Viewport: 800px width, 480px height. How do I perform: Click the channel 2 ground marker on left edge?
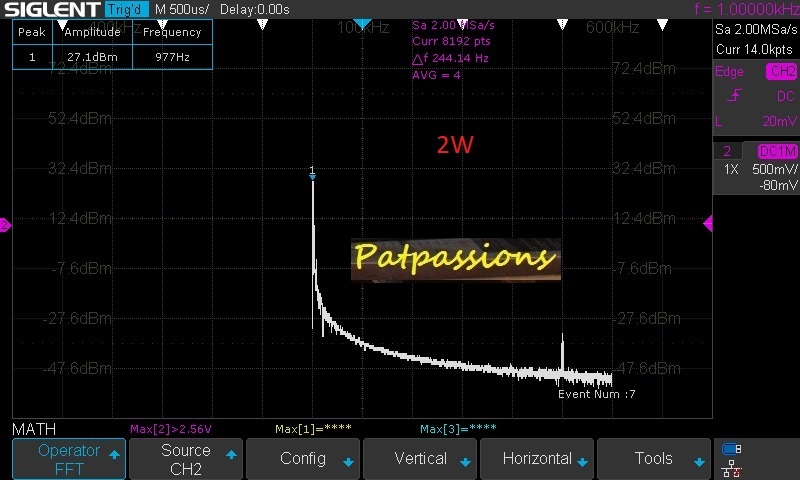tap(5, 225)
